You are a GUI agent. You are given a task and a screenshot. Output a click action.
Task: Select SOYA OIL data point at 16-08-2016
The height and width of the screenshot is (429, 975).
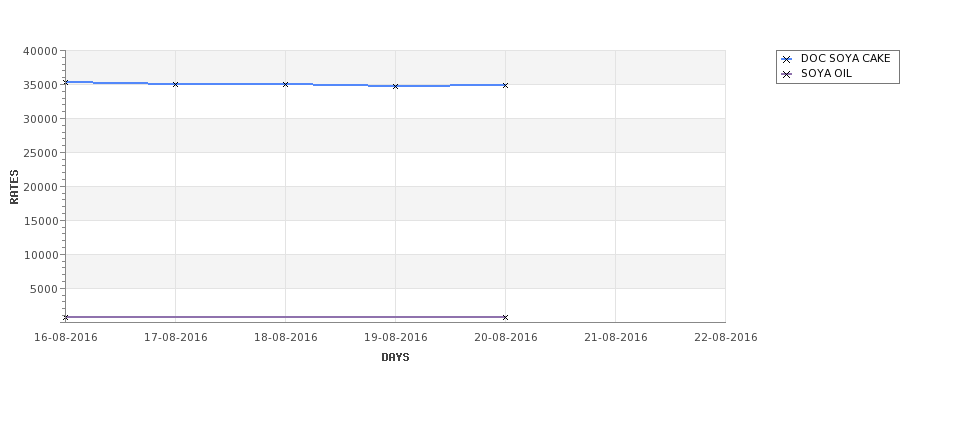tap(65, 317)
